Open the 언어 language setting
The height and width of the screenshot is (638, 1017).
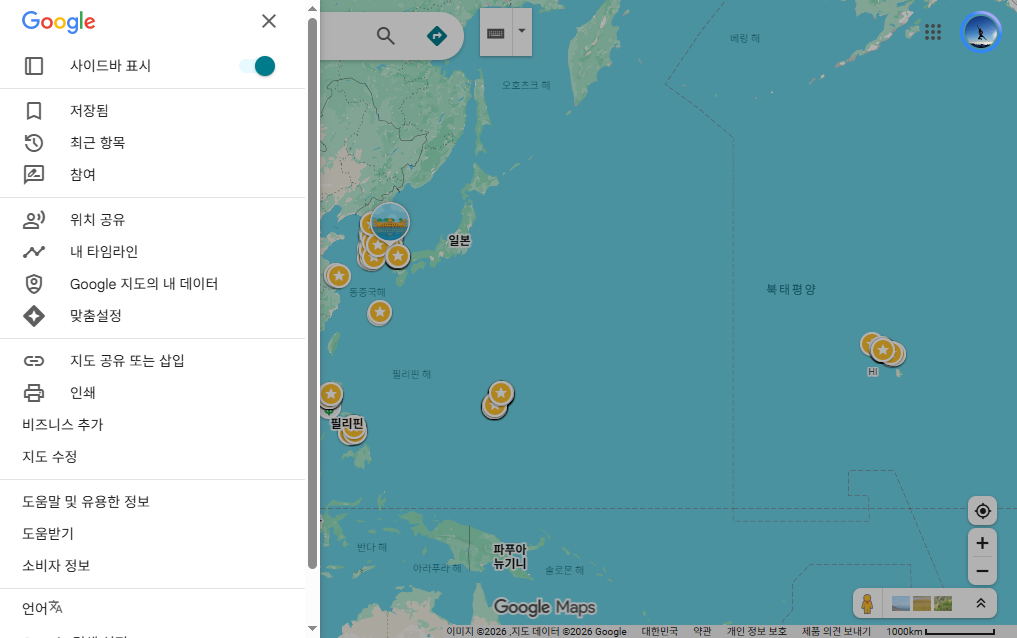pos(42,608)
